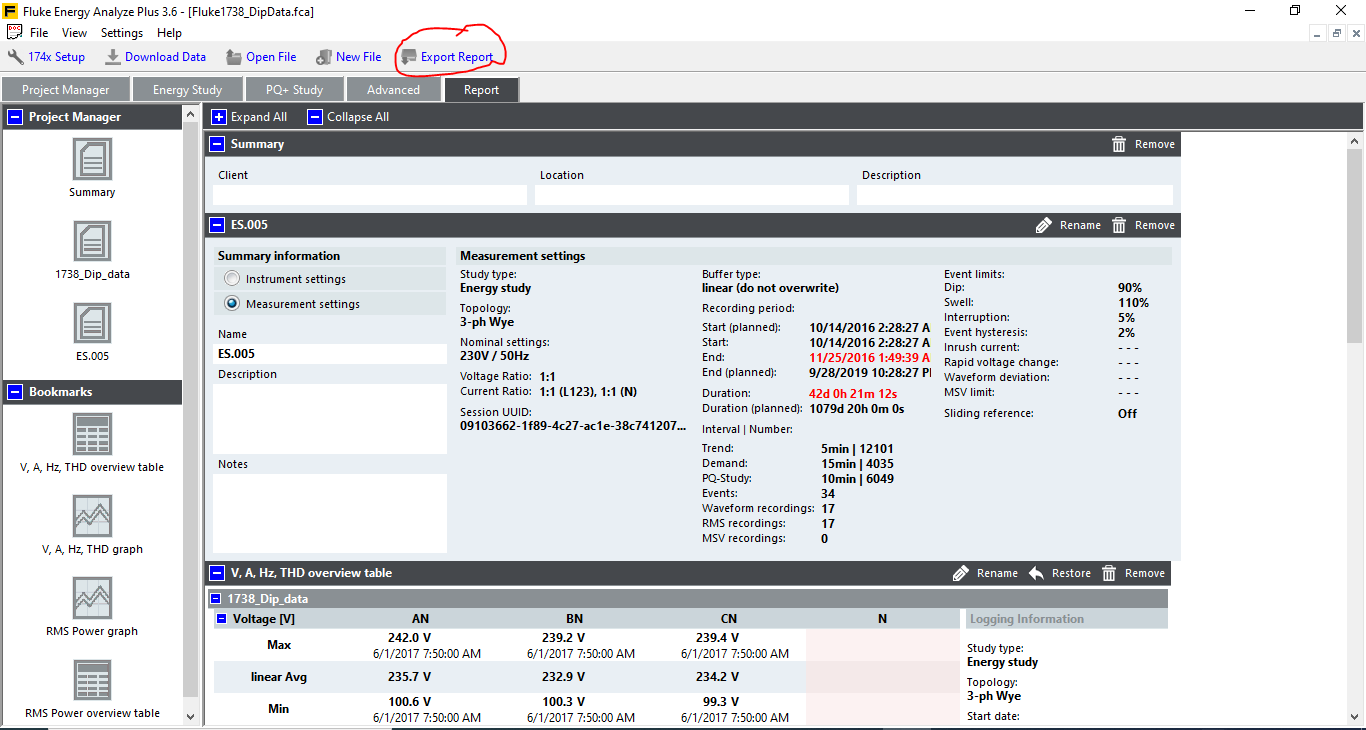Click Open File in the toolbar
1366x730 pixels.
261,57
